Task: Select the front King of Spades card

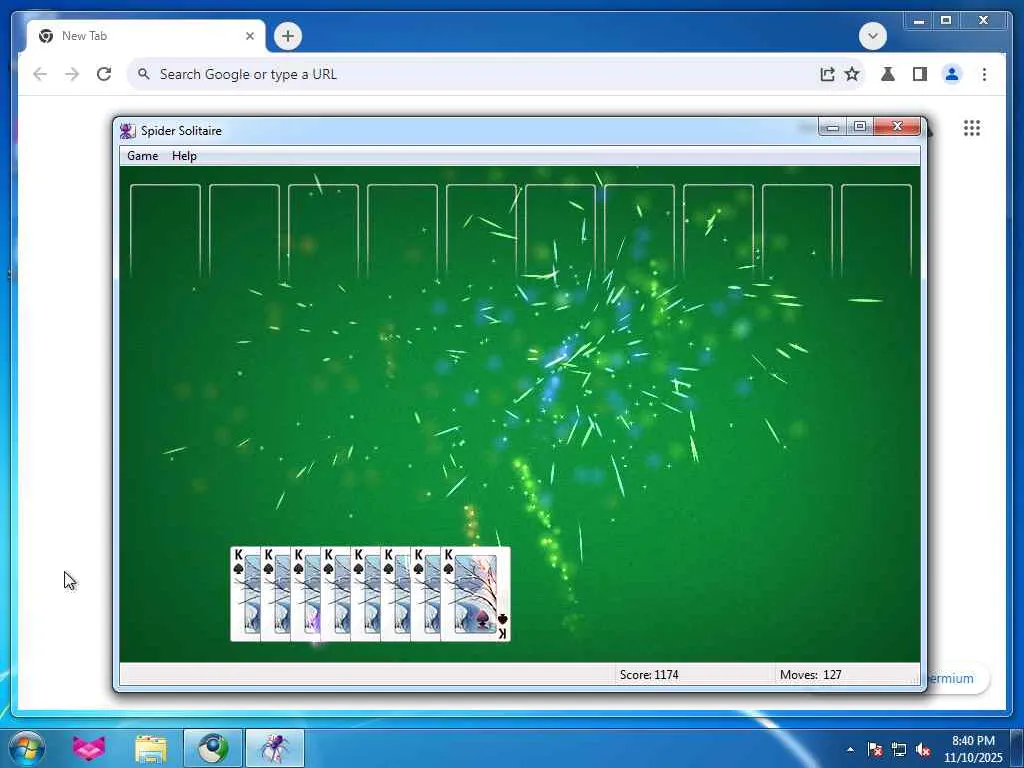Action: [x=475, y=594]
